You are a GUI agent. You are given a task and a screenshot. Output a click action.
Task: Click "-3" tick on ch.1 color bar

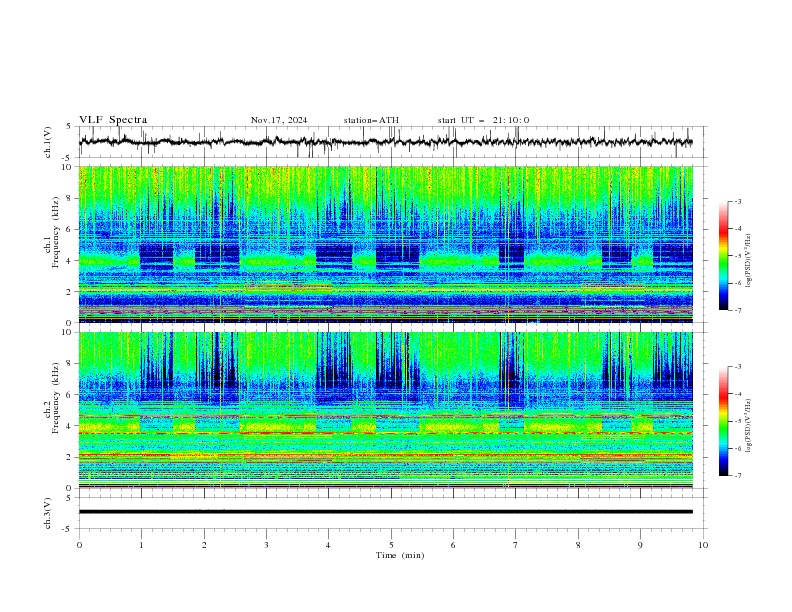pos(737,201)
